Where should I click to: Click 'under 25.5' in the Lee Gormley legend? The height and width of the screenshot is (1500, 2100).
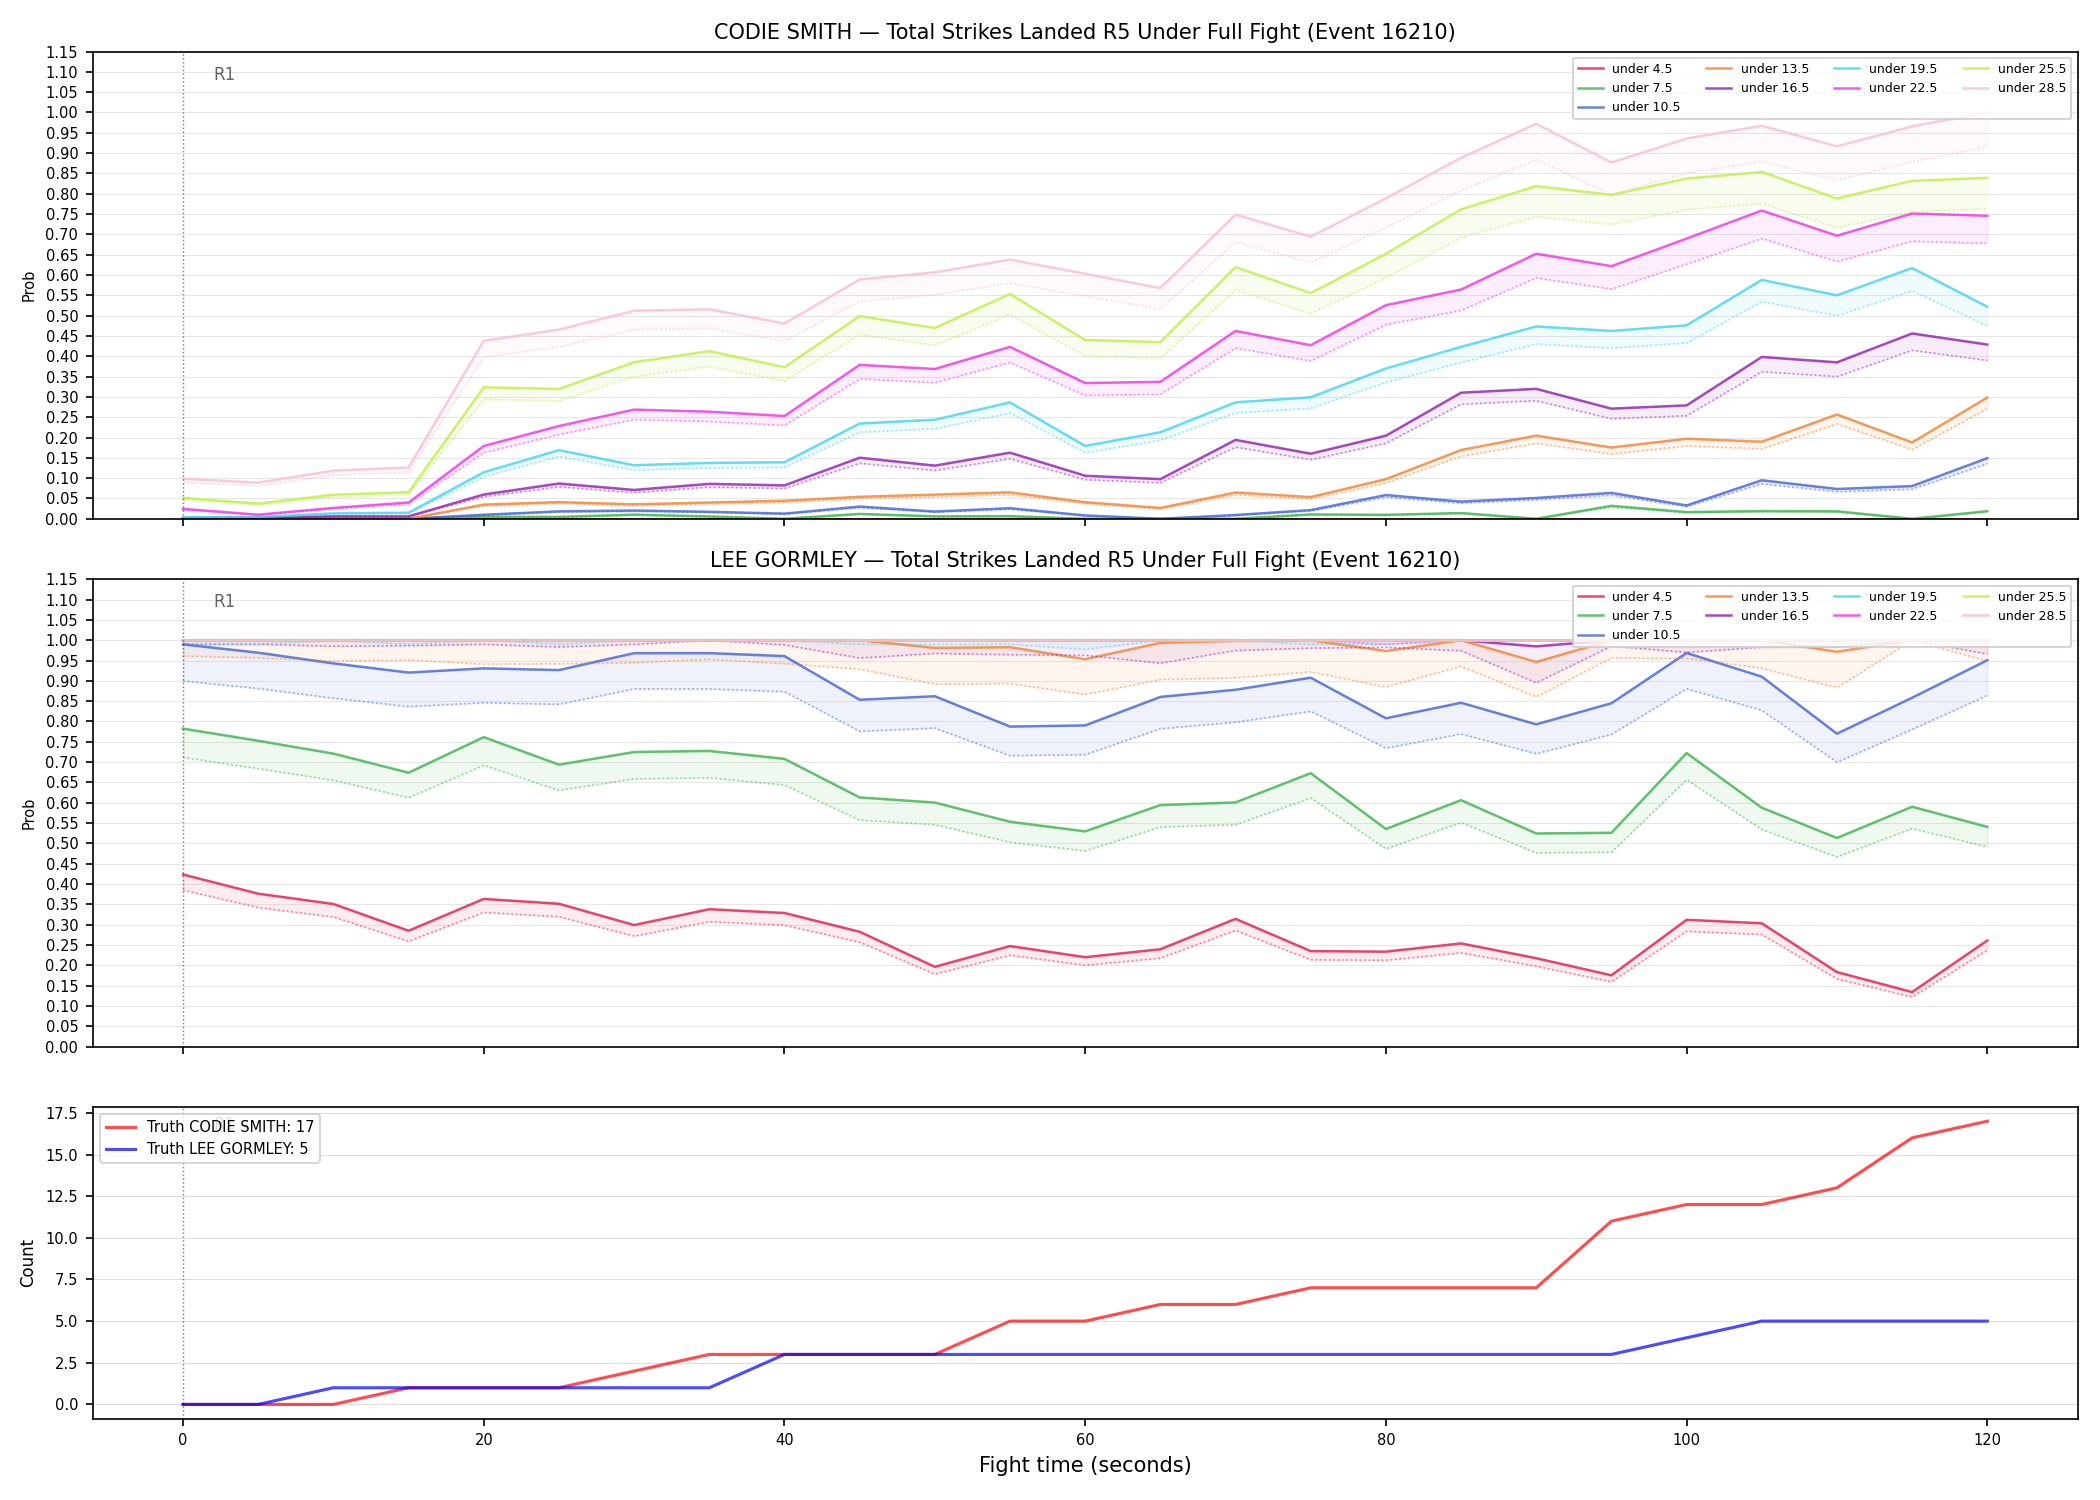(x=2031, y=597)
